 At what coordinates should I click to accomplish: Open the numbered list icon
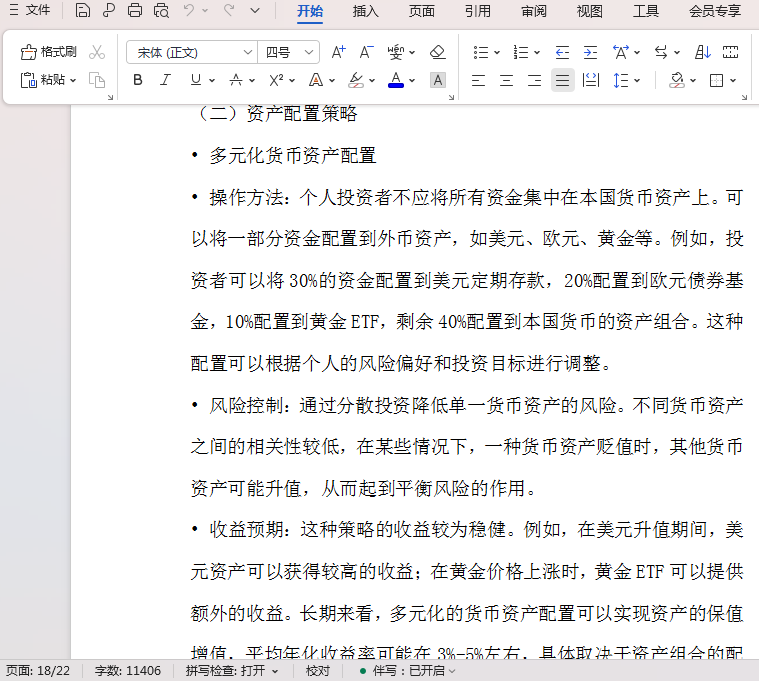pyautogui.click(x=521, y=52)
